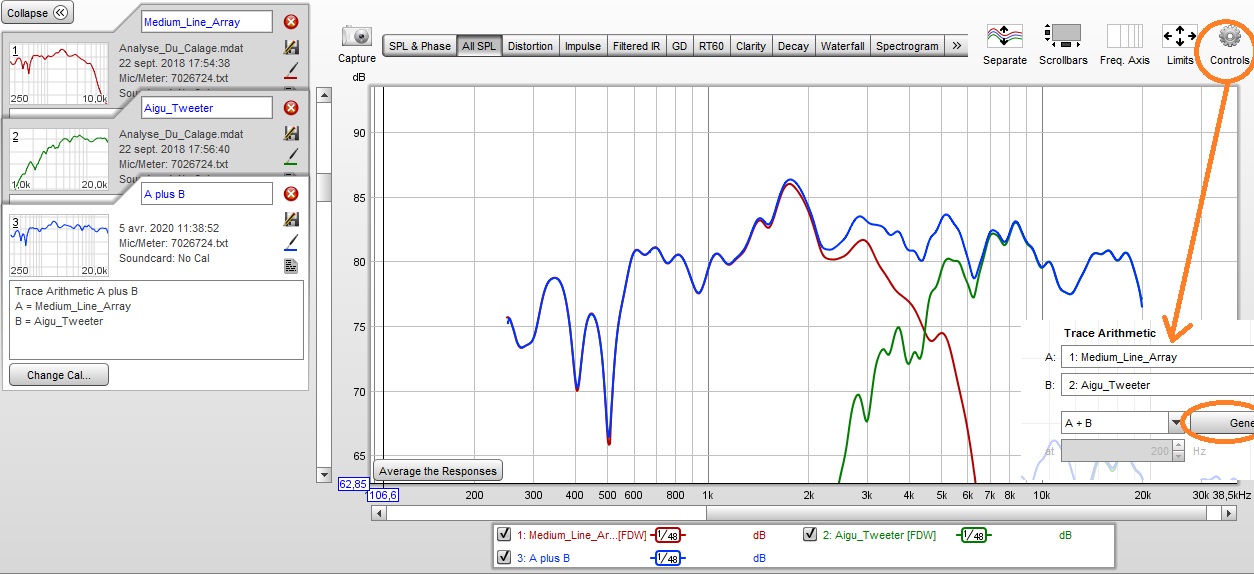Show more graph tabs with double chevron

tap(957, 46)
